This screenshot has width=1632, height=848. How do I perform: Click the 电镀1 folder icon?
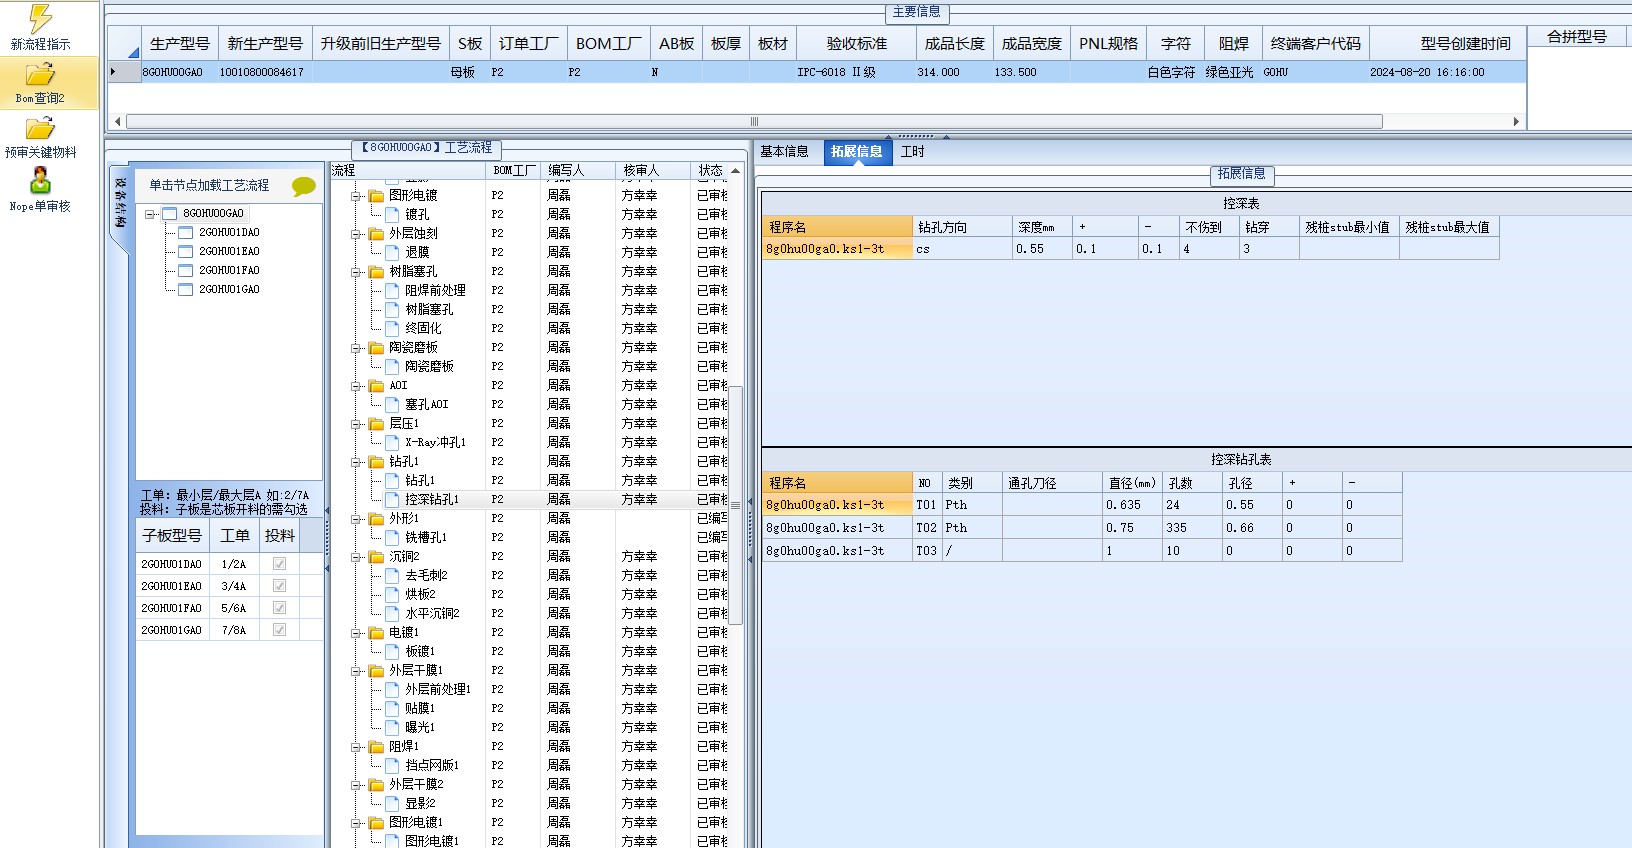(376, 633)
